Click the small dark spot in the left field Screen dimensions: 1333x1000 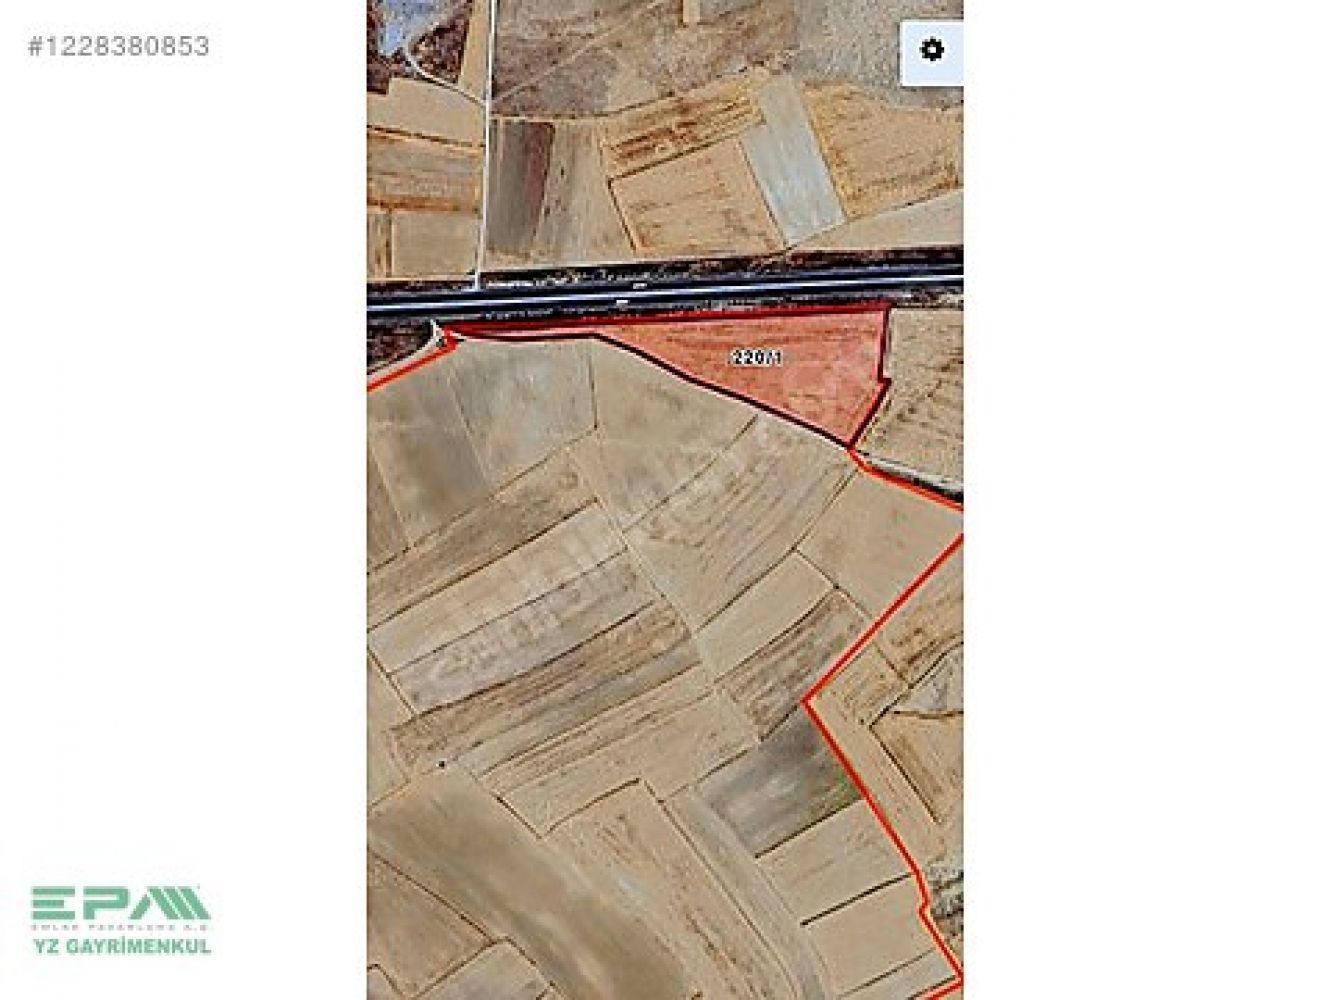pos(442,764)
